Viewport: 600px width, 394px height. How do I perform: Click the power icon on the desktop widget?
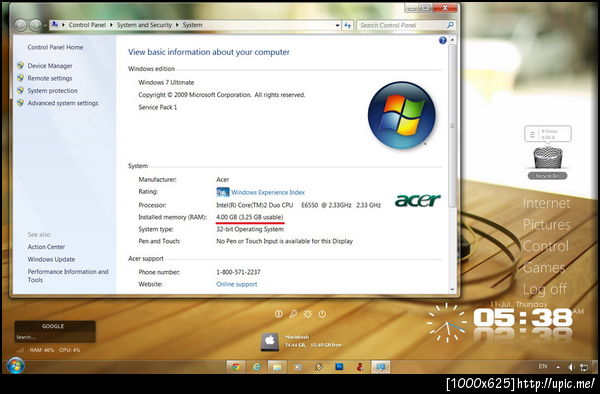pyautogui.click(x=323, y=314)
